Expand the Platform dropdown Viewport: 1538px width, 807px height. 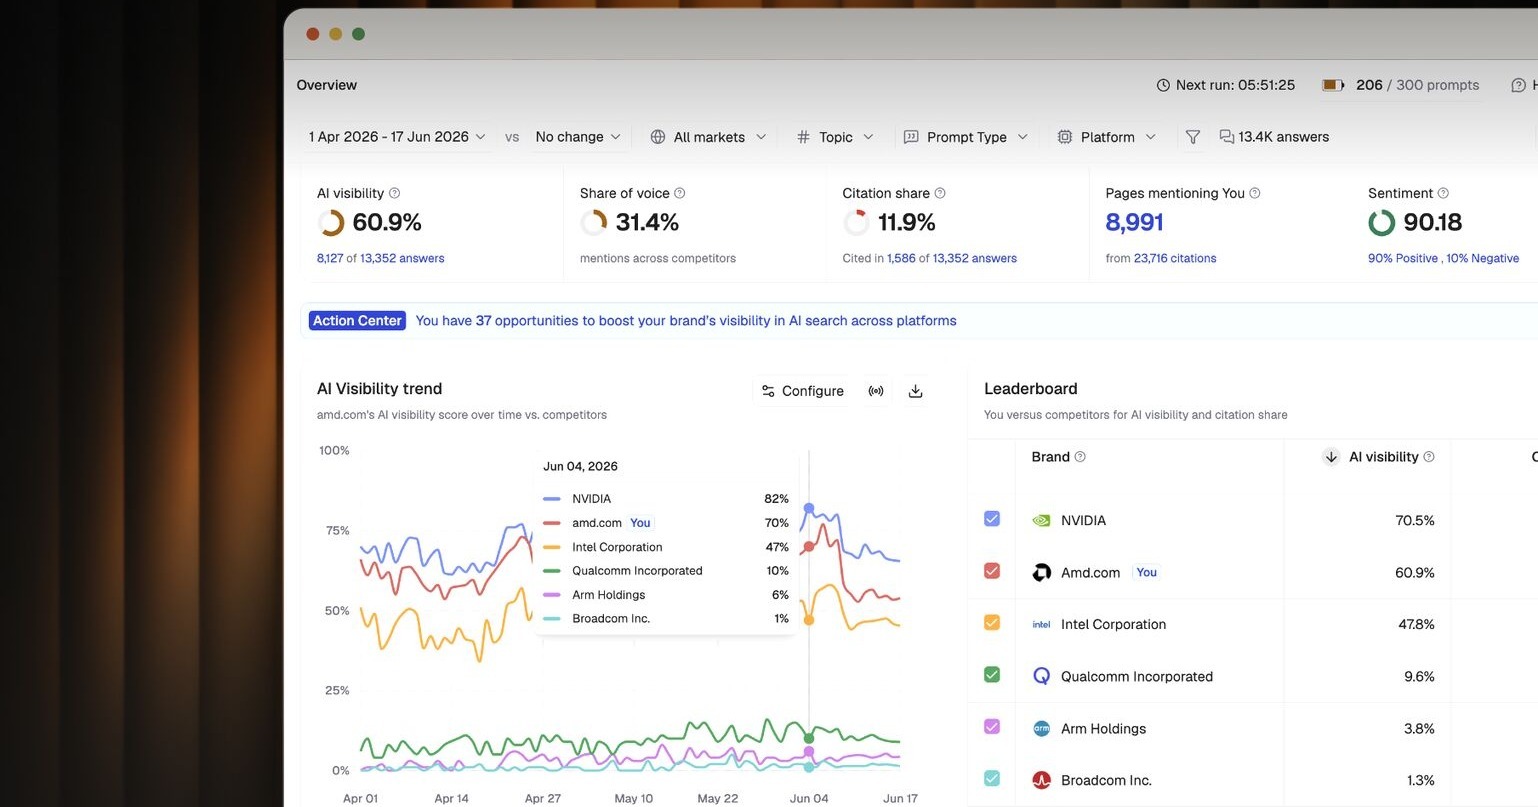coord(1107,137)
